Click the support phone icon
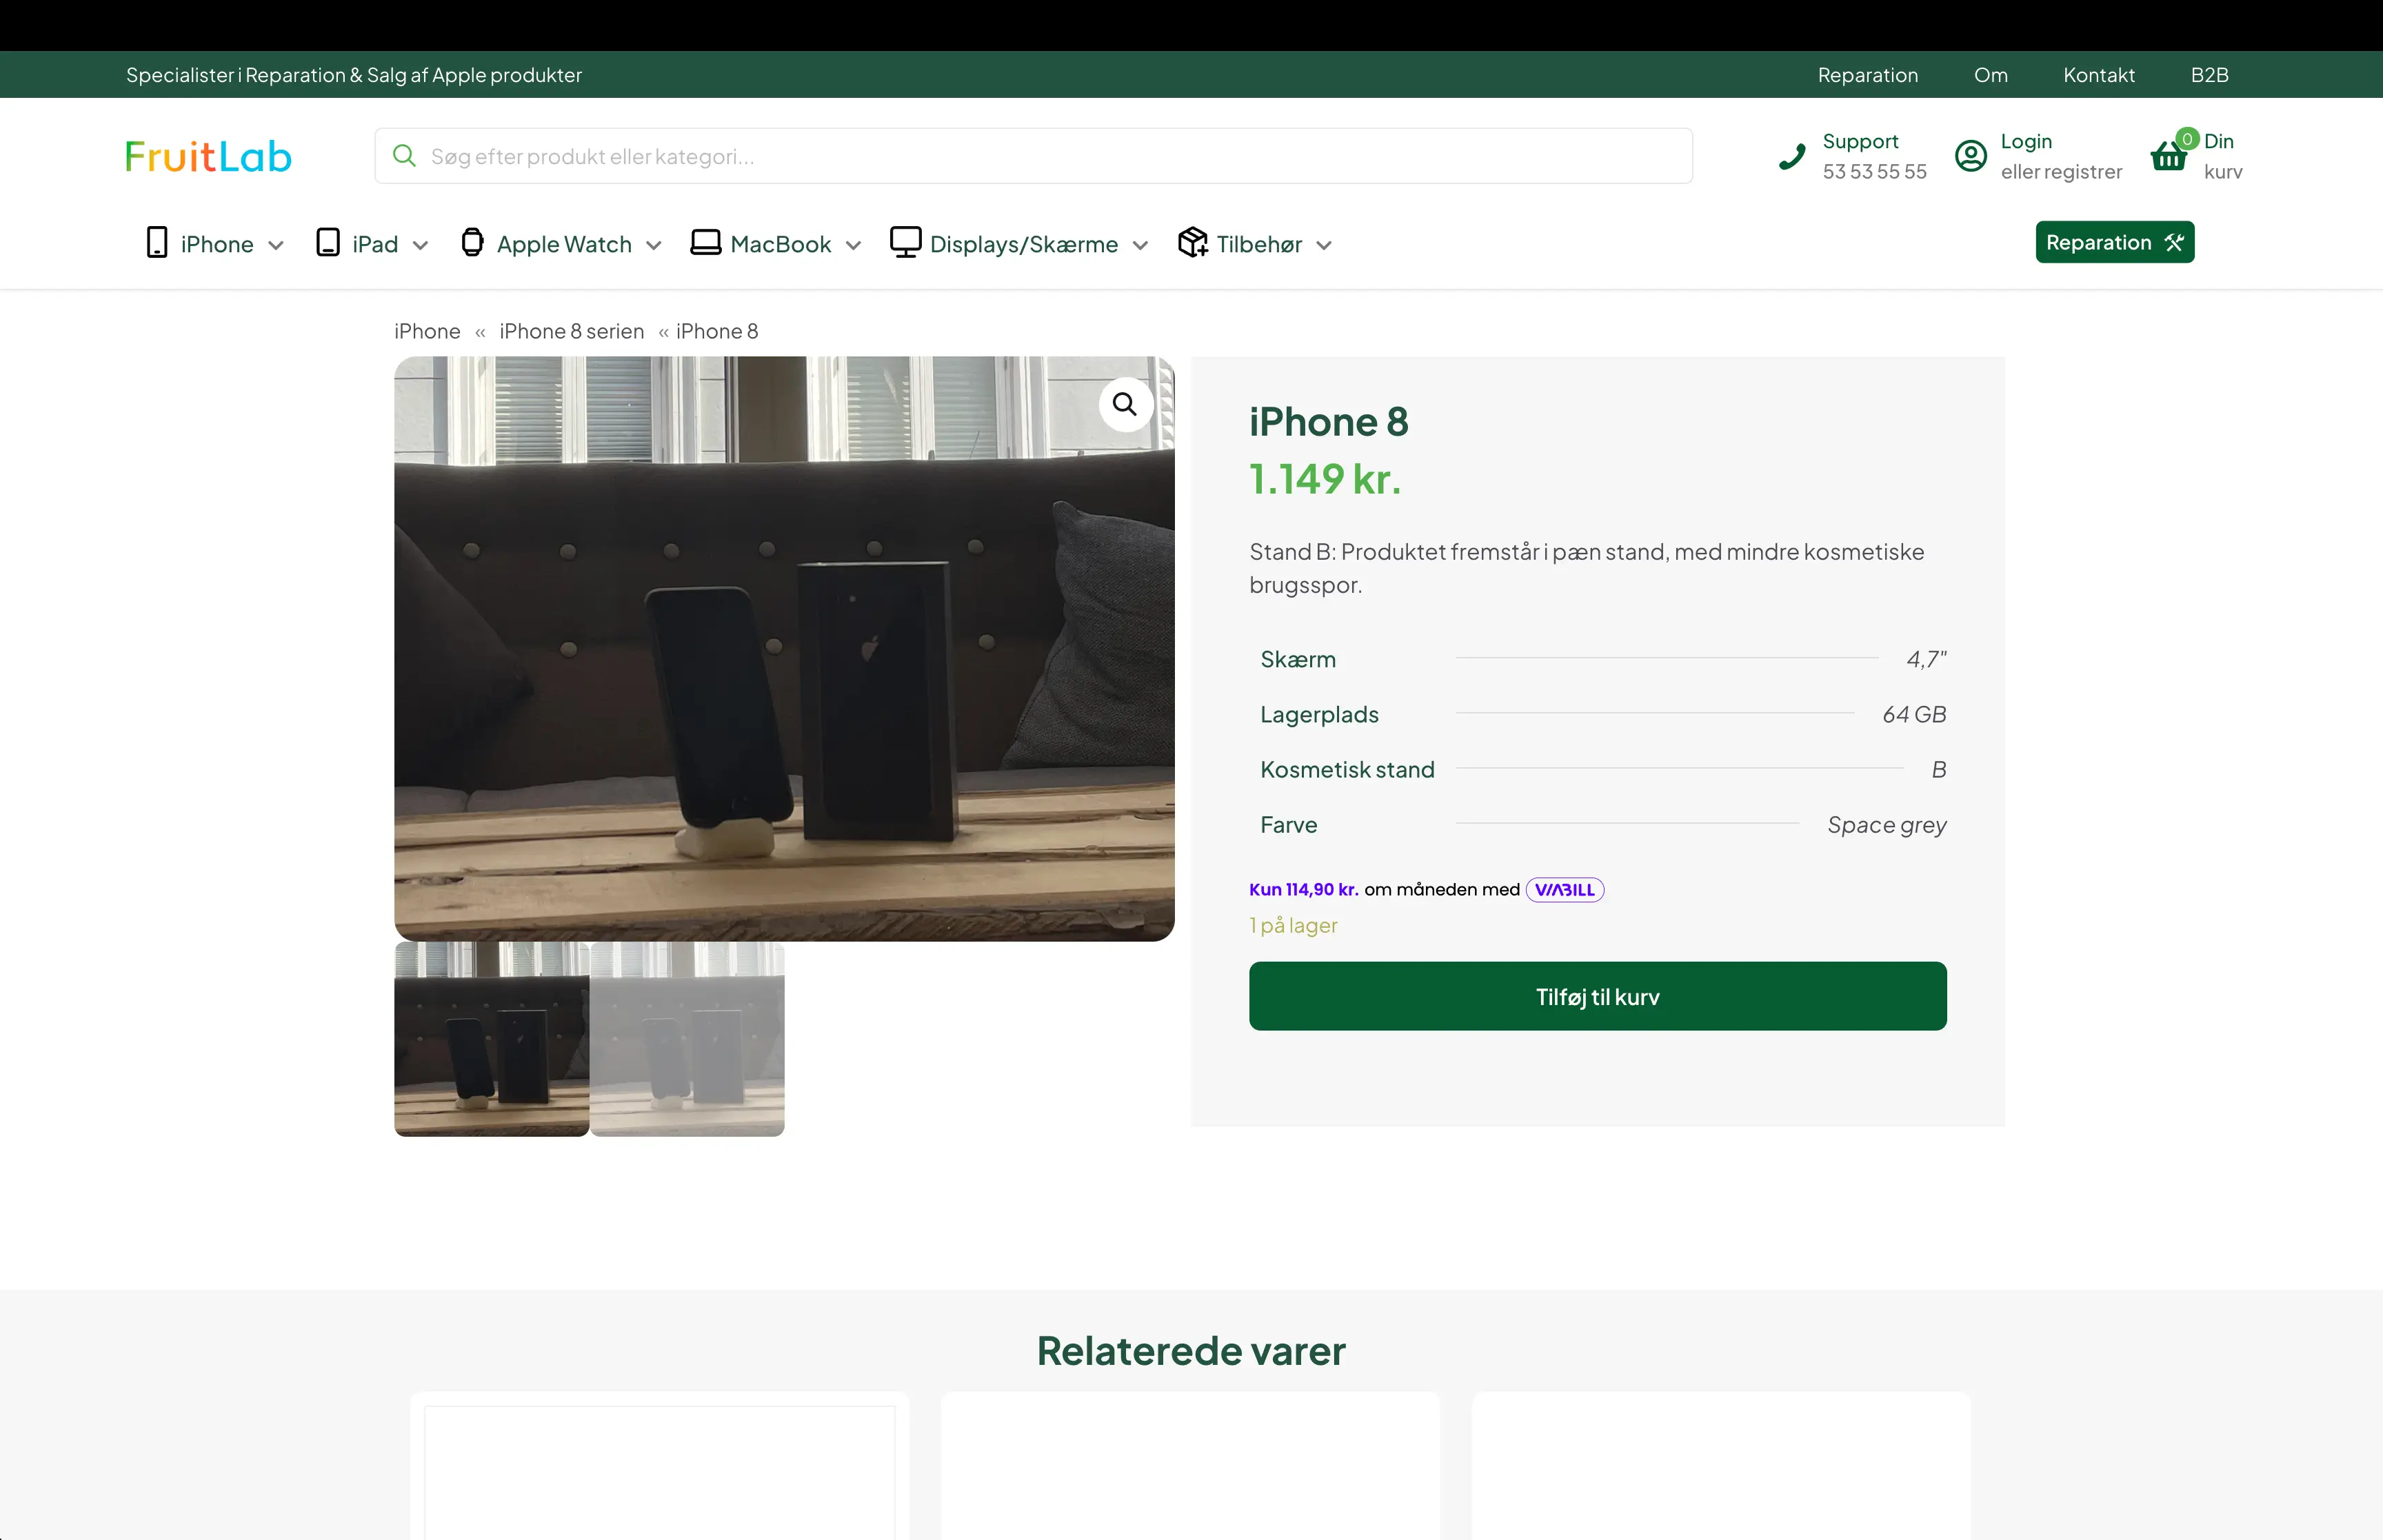The image size is (2383, 1540). coord(1792,157)
